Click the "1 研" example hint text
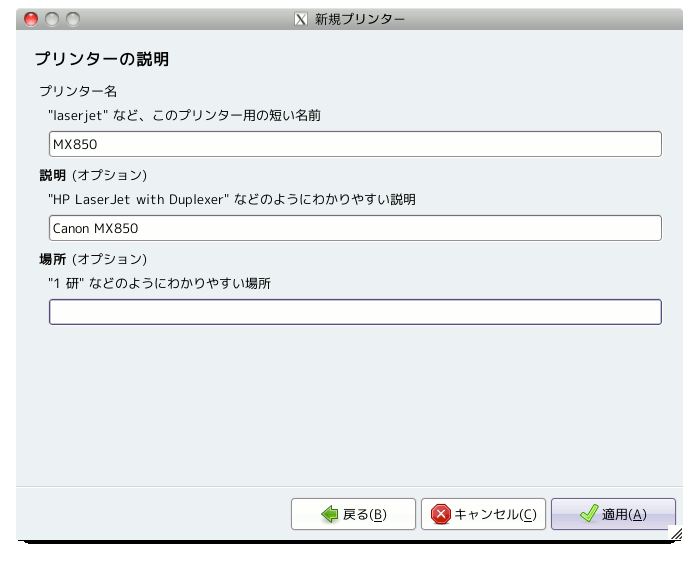The width and height of the screenshot is (699, 564). [159, 283]
